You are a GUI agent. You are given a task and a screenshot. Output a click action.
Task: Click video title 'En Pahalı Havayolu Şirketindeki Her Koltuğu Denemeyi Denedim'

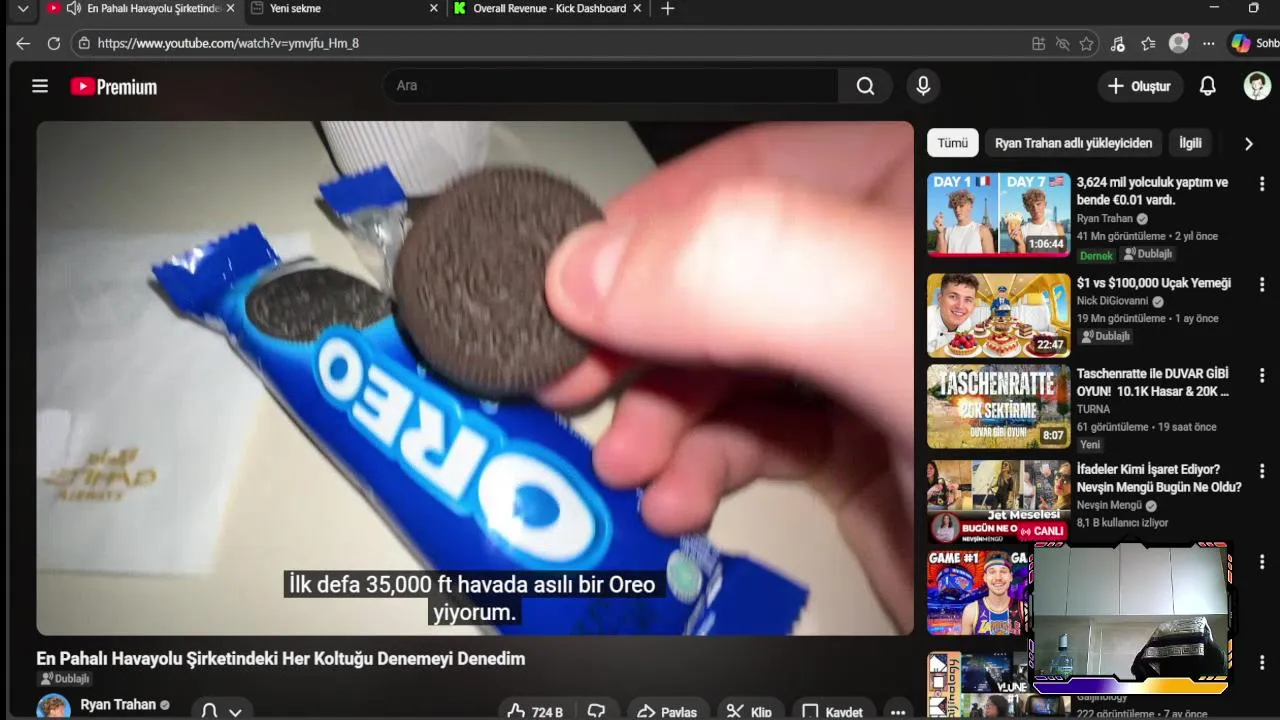[281, 659]
